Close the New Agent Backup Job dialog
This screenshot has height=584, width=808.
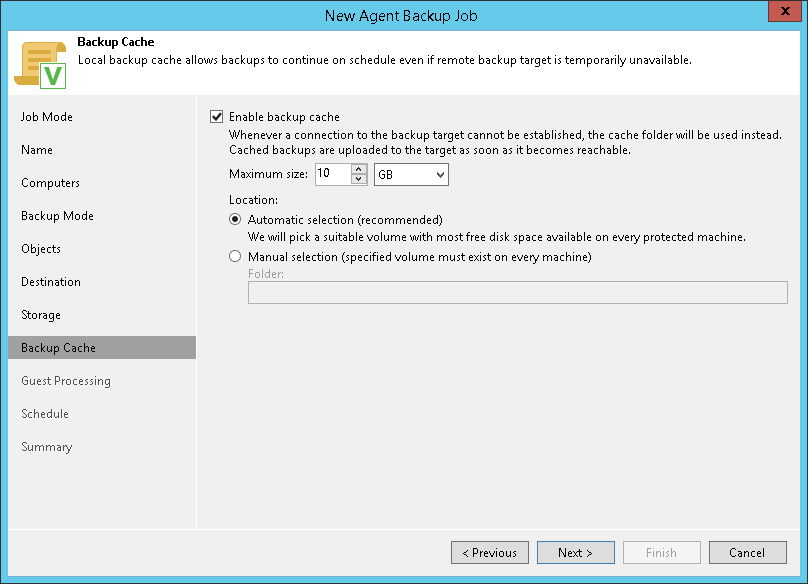(x=783, y=13)
